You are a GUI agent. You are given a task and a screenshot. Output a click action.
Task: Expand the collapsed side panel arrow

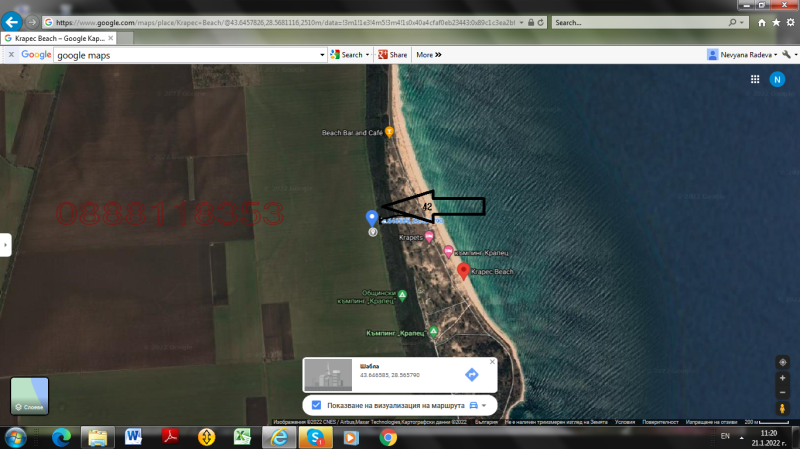[x=5, y=243]
